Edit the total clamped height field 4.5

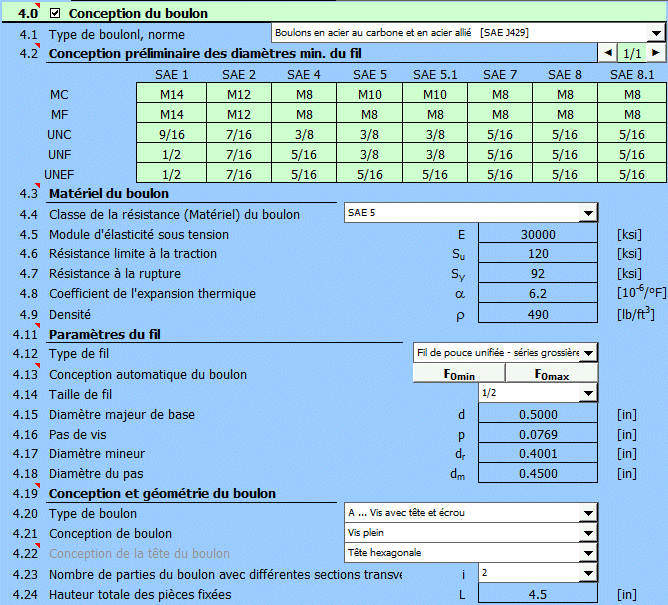pos(538,594)
